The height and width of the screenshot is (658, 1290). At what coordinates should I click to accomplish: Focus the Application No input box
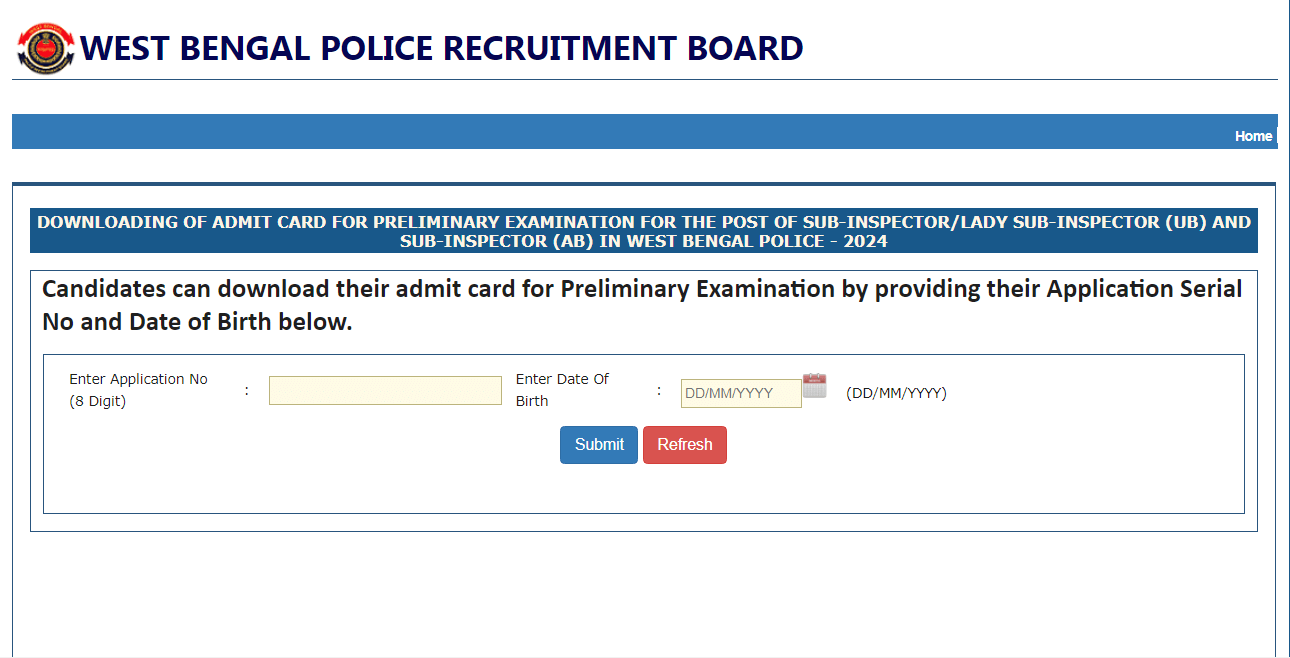(x=385, y=391)
